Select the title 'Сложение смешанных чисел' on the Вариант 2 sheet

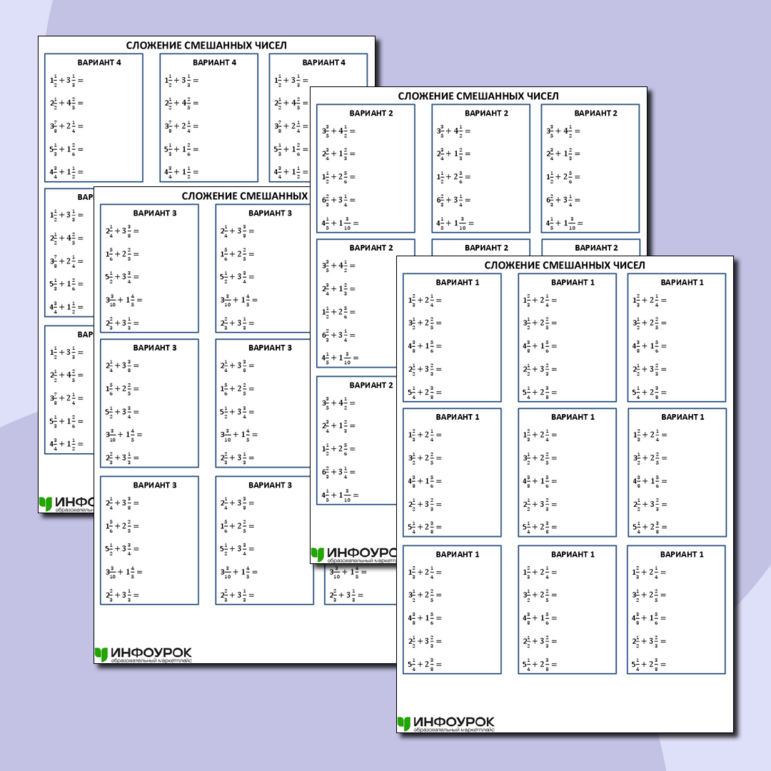click(478, 96)
